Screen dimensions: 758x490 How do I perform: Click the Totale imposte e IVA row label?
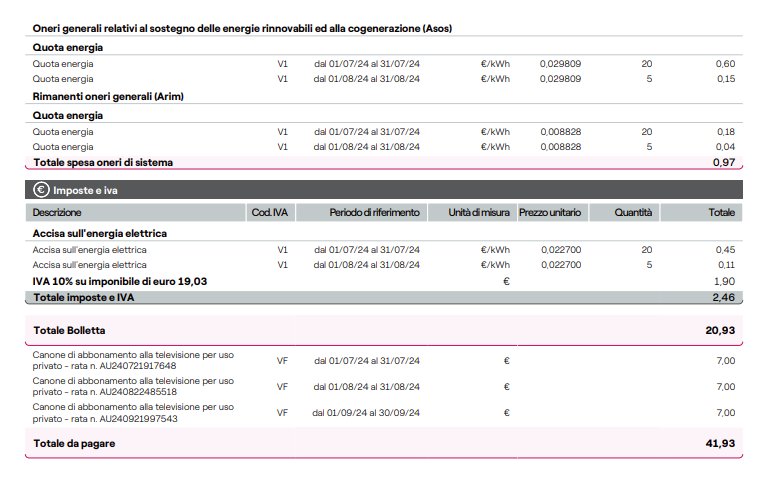click(83, 297)
